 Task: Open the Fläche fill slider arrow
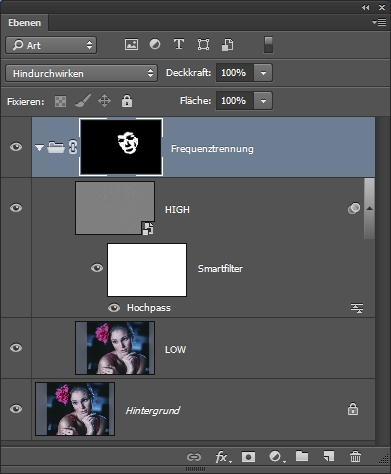263,101
